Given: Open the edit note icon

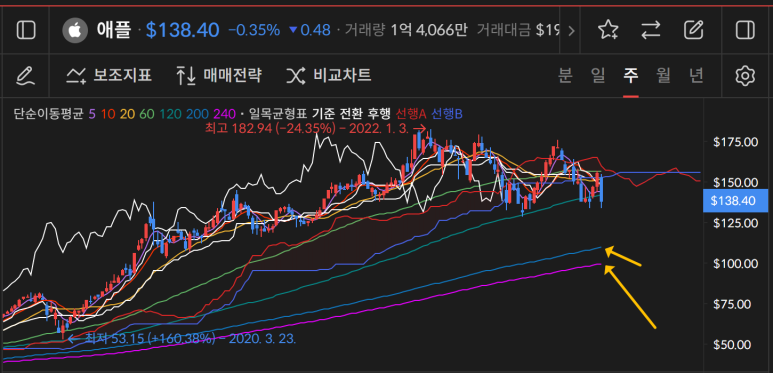Looking at the screenshot, I should (693, 31).
